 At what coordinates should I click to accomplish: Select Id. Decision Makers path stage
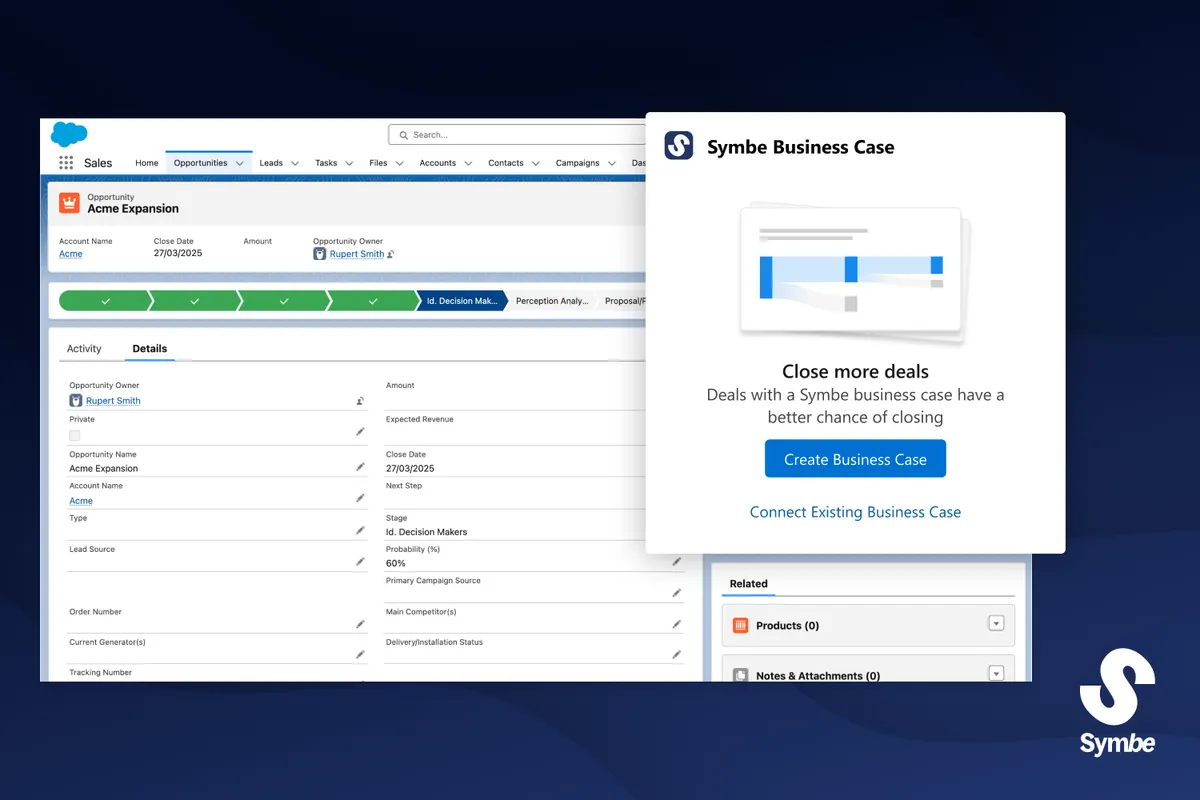click(x=461, y=301)
